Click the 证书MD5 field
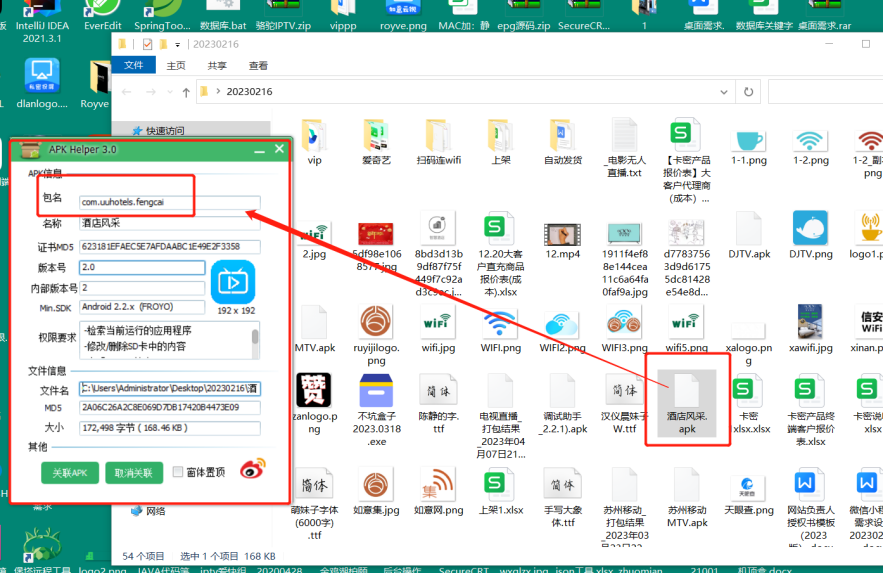 pyautogui.click(x=170, y=247)
